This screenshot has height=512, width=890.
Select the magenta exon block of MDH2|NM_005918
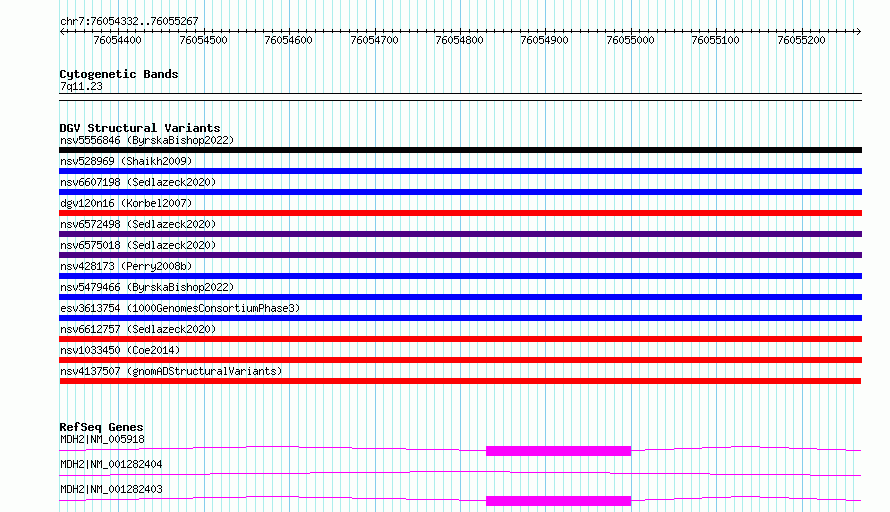tap(559, 451)
